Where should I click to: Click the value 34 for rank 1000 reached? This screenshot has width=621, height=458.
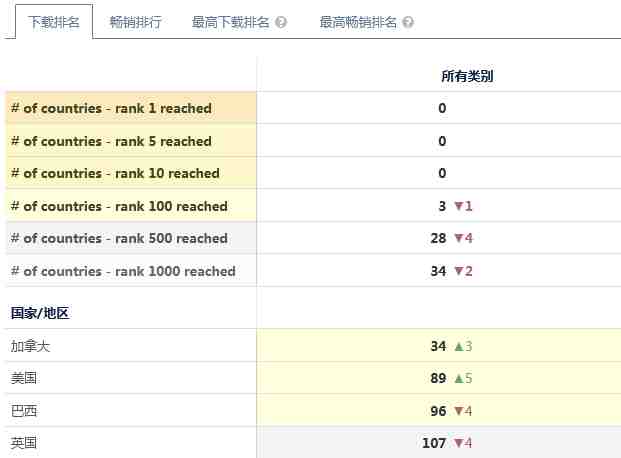point(438,271)
